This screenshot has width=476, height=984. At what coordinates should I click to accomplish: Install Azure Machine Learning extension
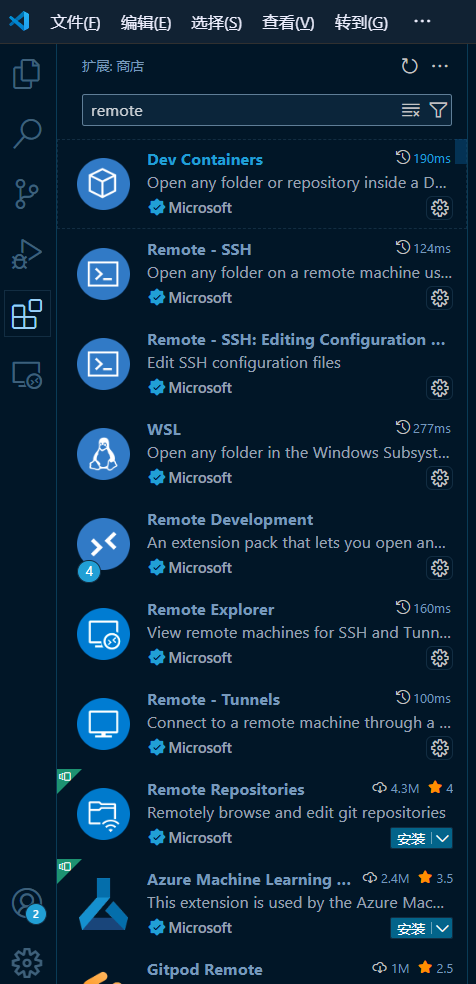[x=412, y=928]
